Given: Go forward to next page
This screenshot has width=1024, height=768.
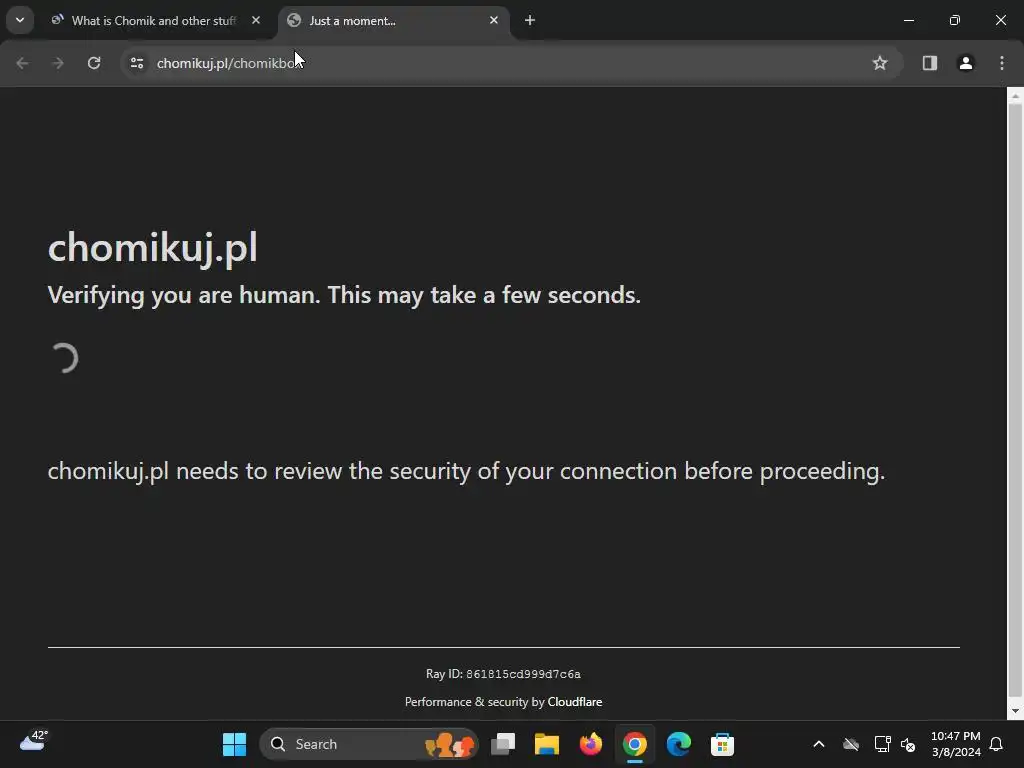Looking at the screenshot, I should [x=58, y=63].
